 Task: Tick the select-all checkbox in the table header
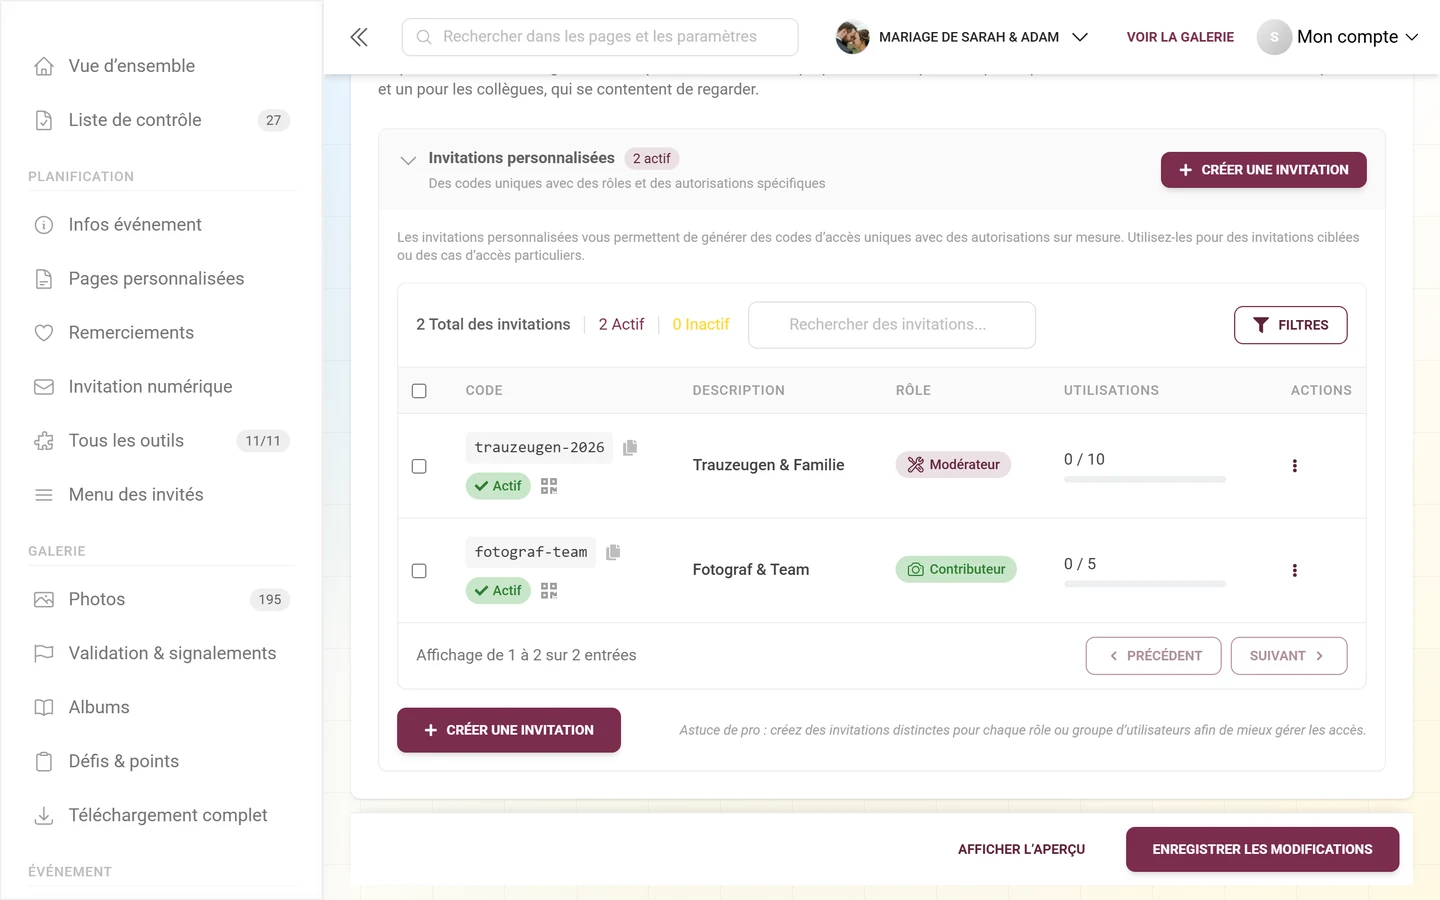pos(419,391)
